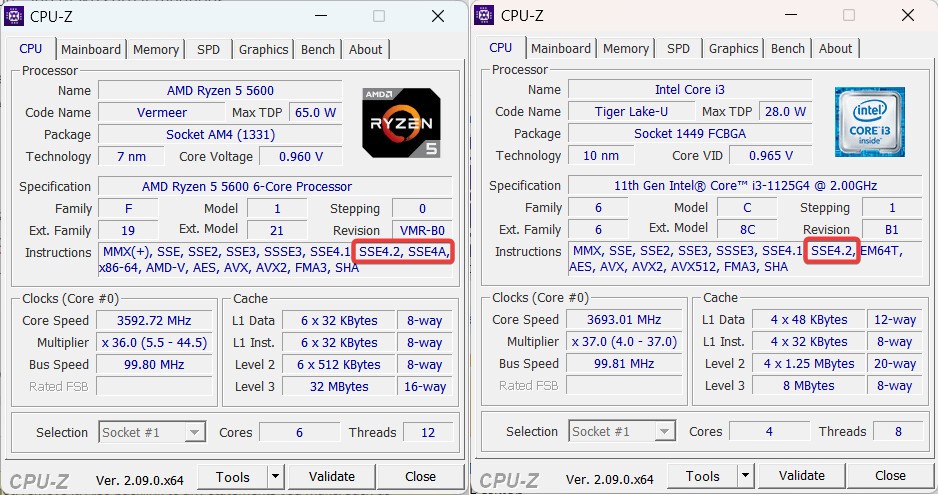Show the About tab in right window

836,49
